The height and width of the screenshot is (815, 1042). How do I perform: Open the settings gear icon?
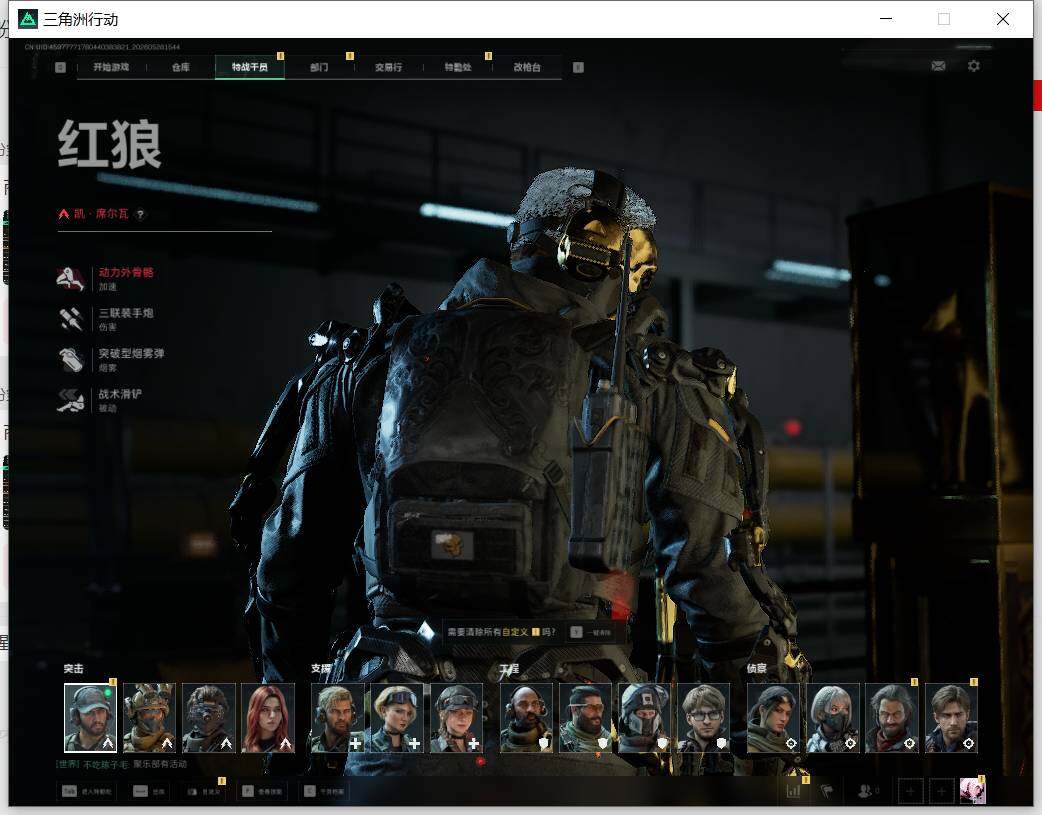pos(974,66)
